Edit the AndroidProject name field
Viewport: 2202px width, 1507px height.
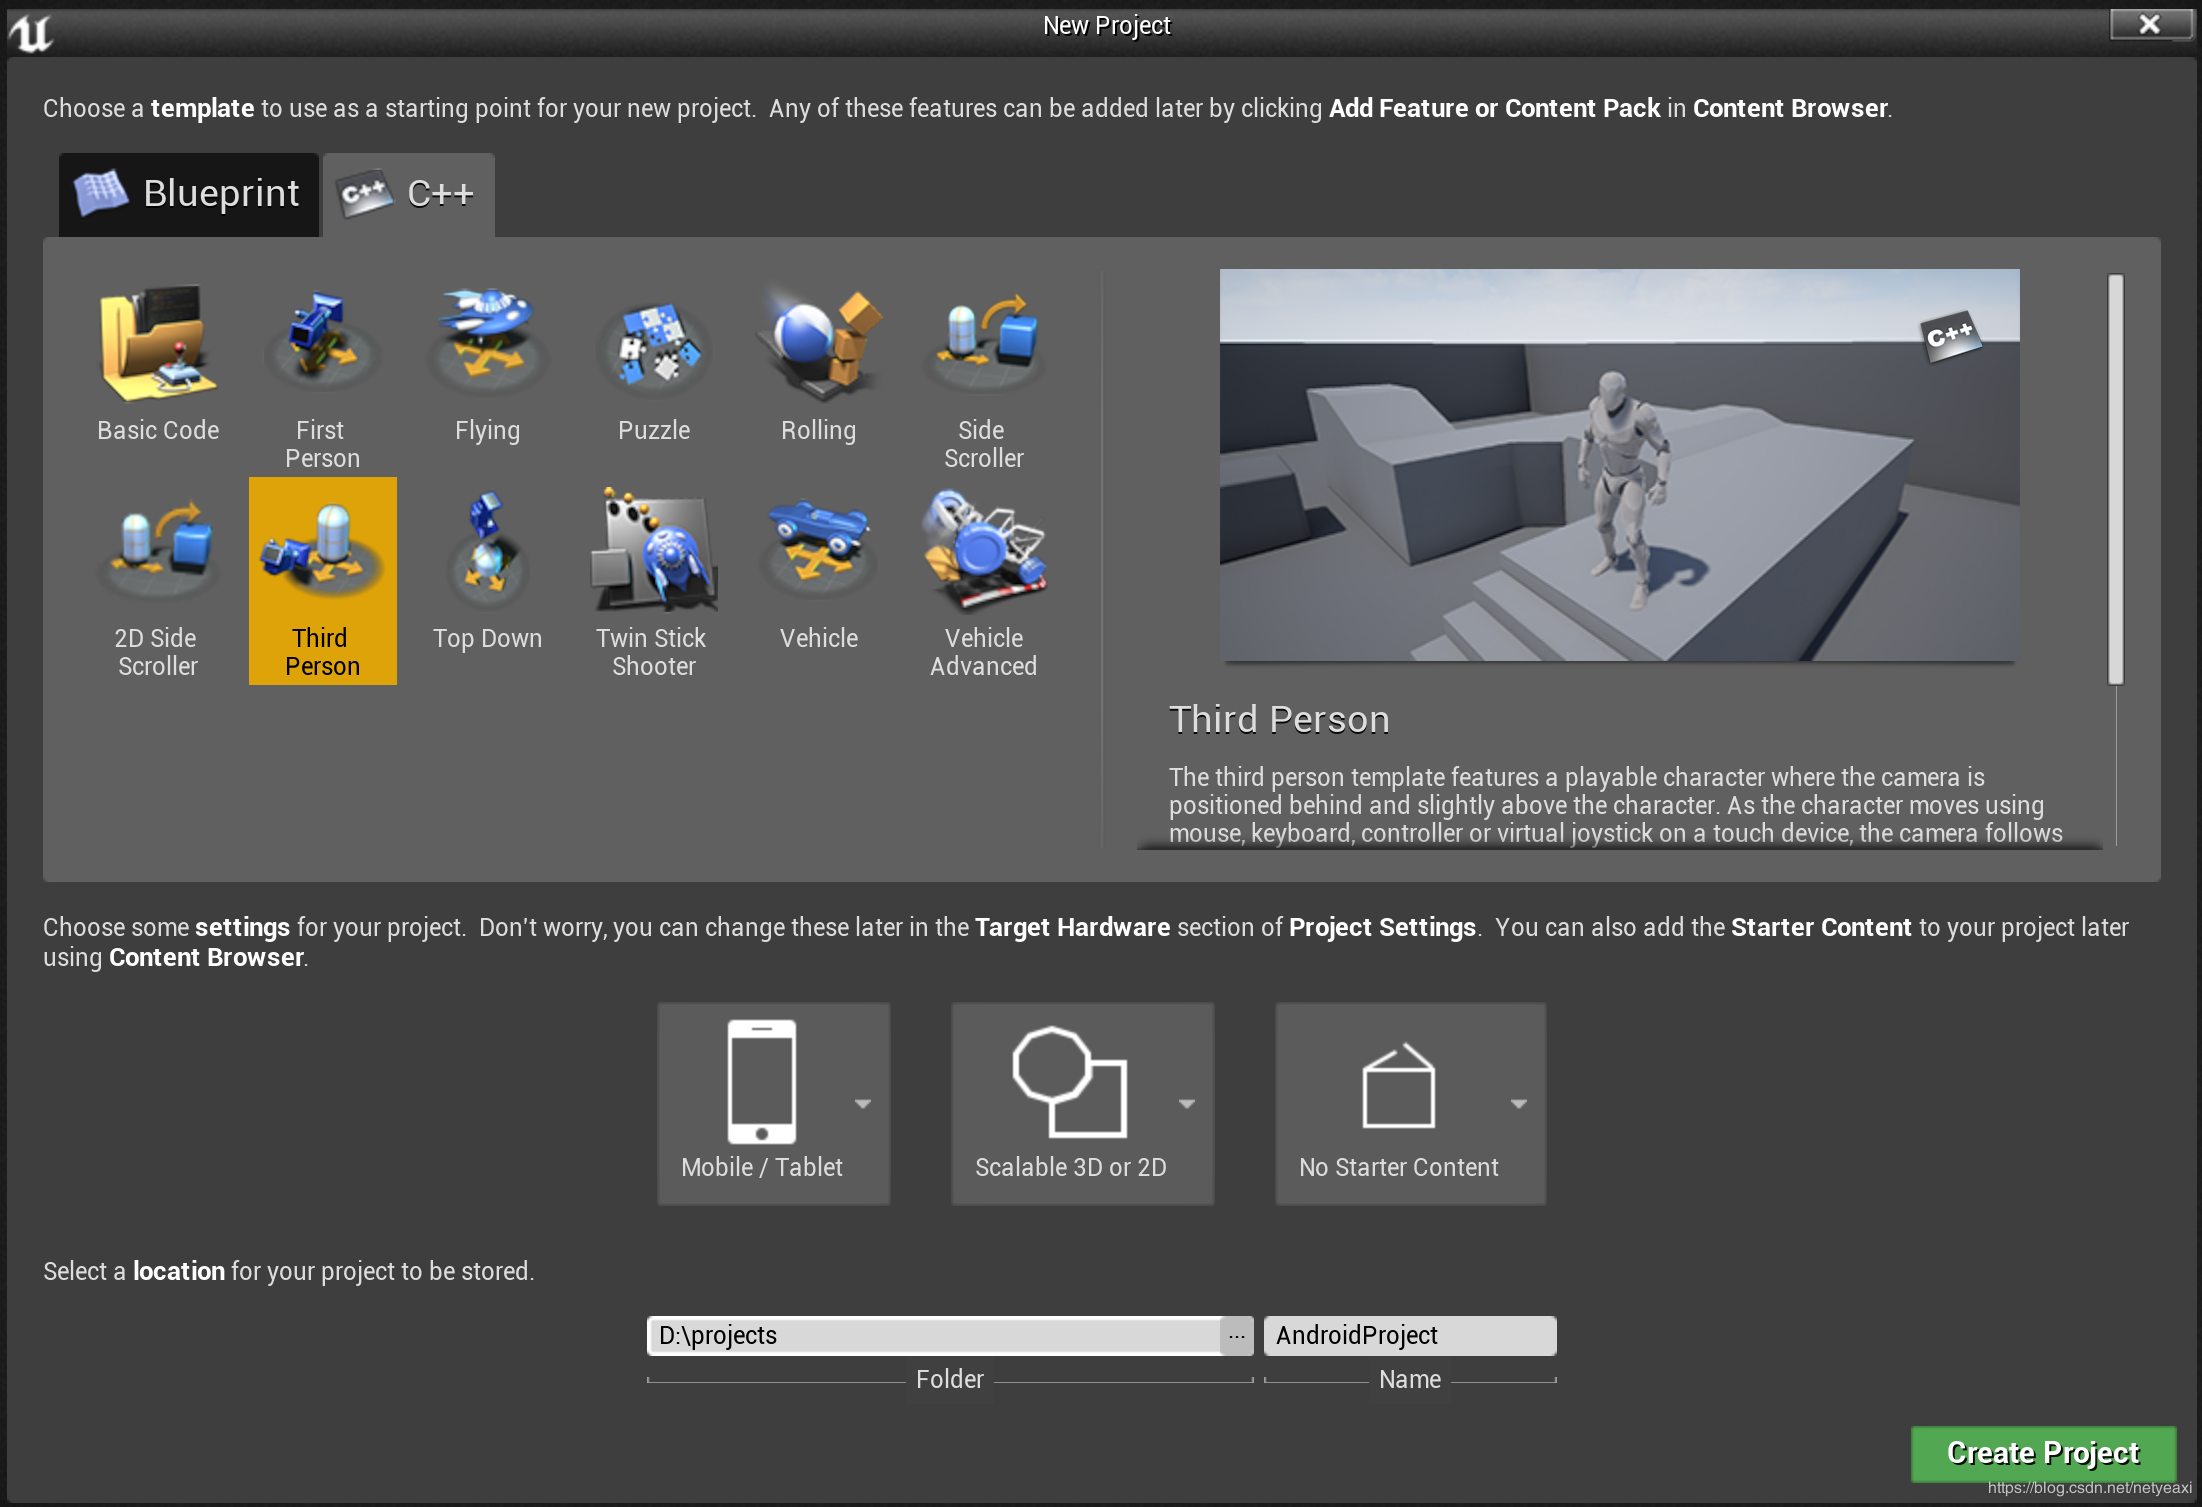coord(1409,1335)
